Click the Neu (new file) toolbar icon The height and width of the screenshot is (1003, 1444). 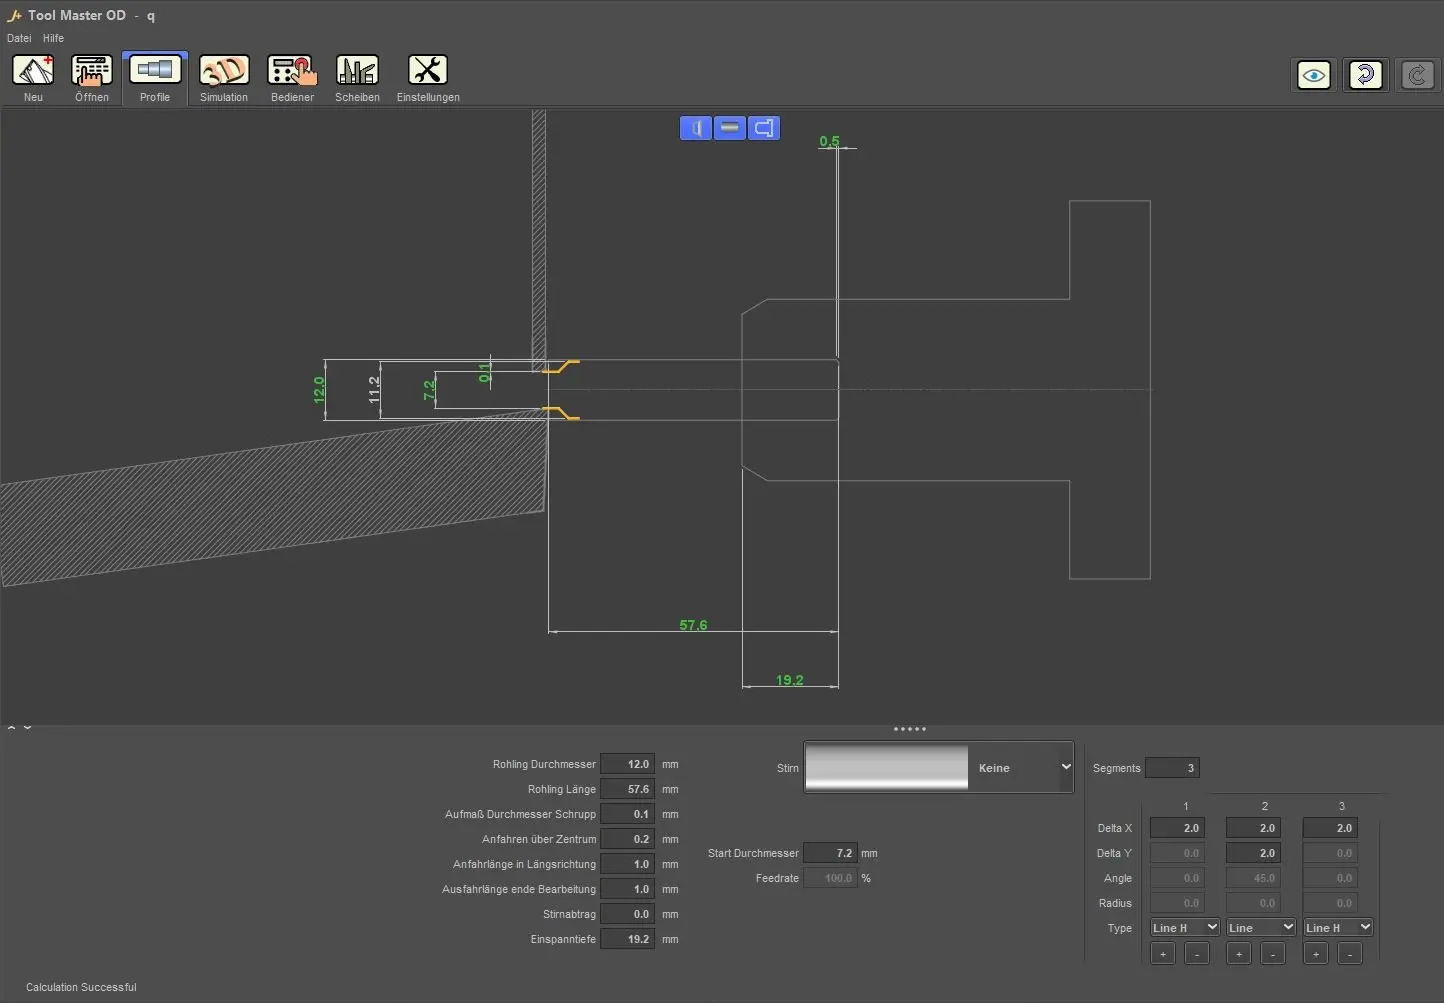tap(33, 71)
